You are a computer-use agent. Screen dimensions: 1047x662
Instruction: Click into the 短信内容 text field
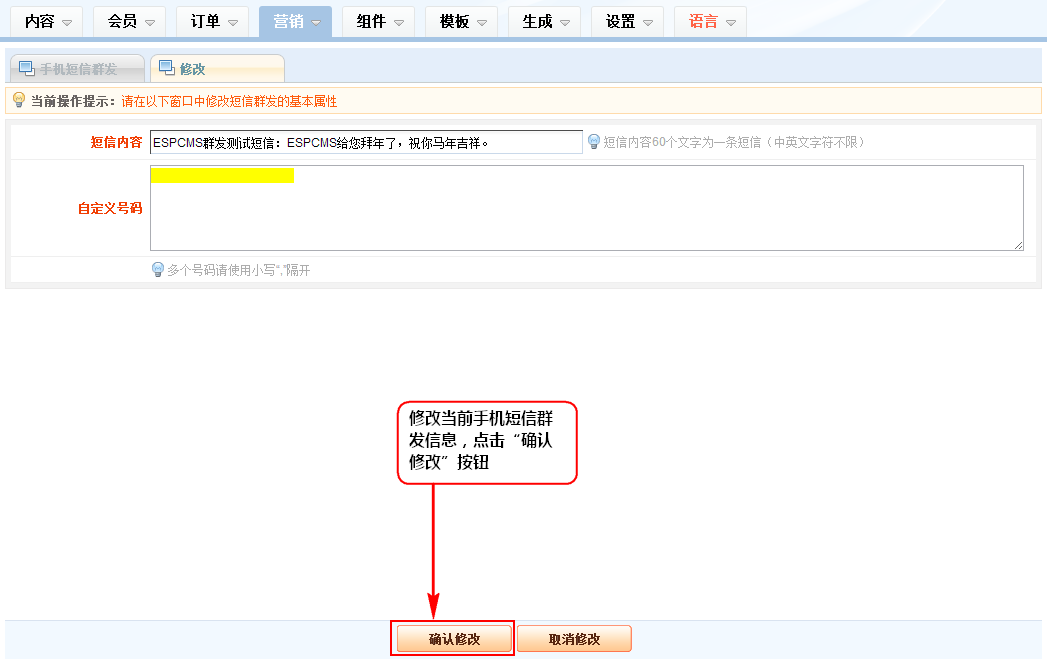click(x=366, y=142)
